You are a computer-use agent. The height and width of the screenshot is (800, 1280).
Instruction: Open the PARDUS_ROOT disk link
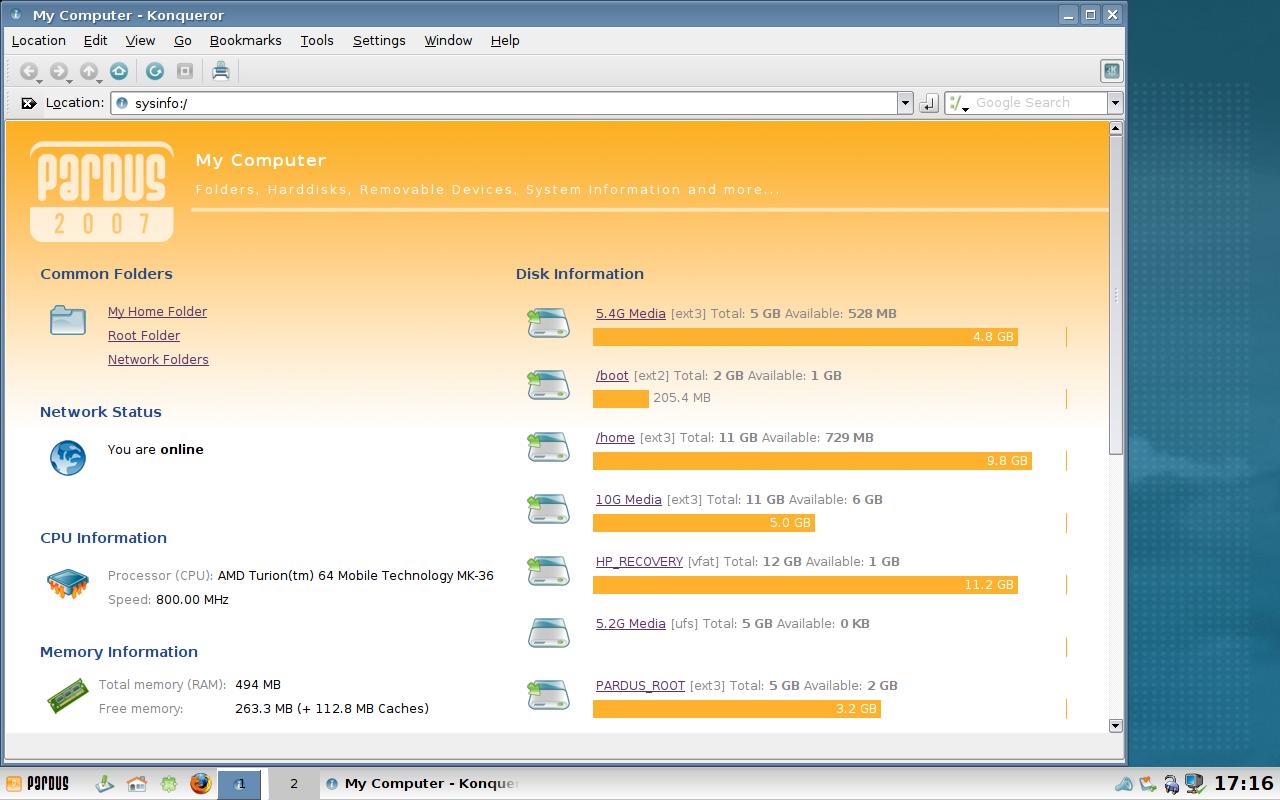tap(641, 686)
